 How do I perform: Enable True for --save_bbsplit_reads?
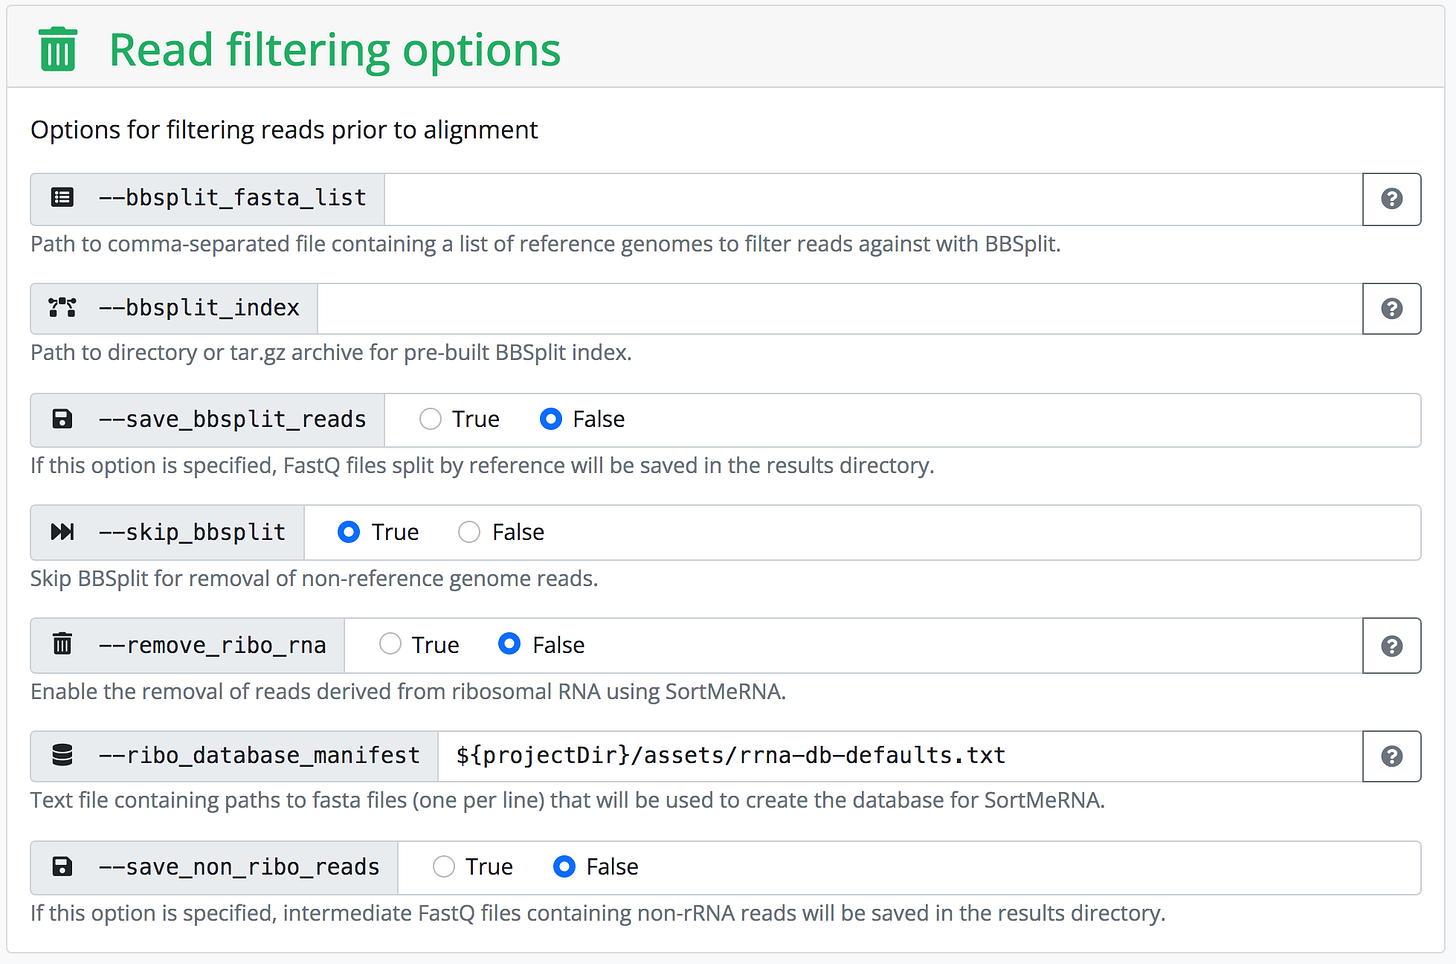coord(430,419)
